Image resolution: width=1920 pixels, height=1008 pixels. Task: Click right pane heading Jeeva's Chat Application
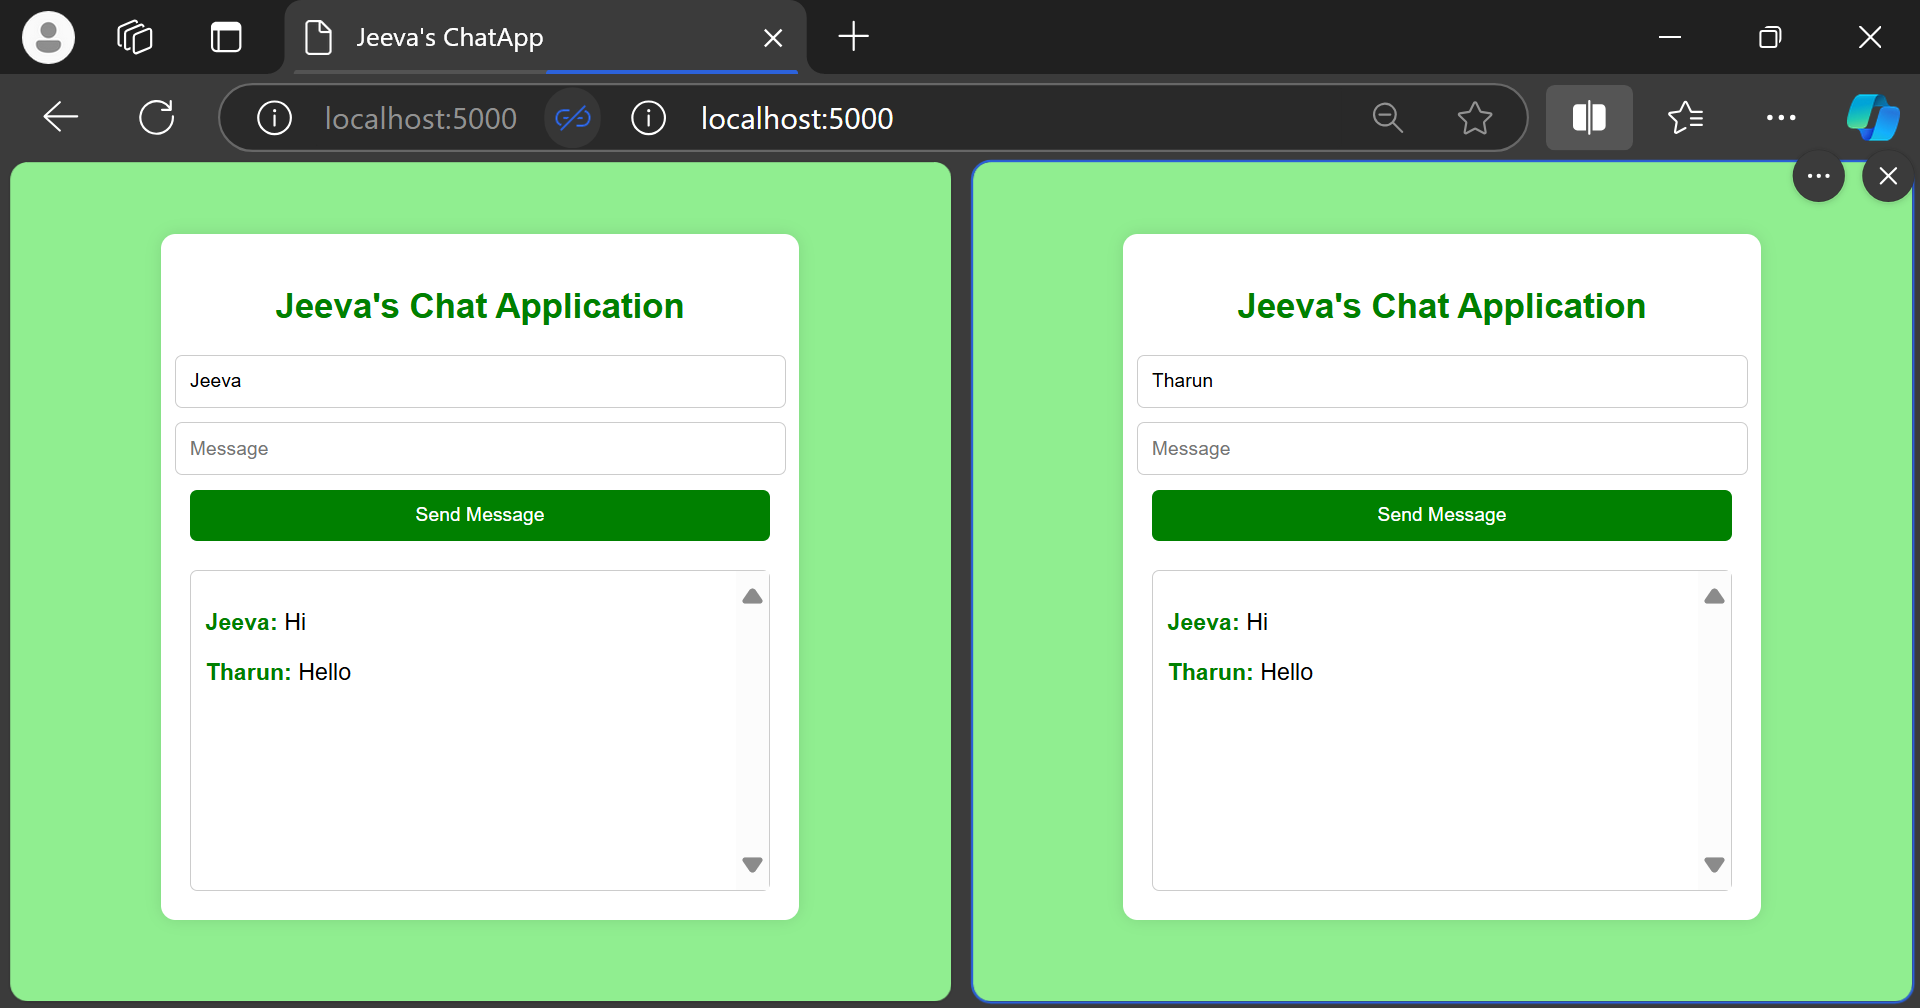(1442, 306)
